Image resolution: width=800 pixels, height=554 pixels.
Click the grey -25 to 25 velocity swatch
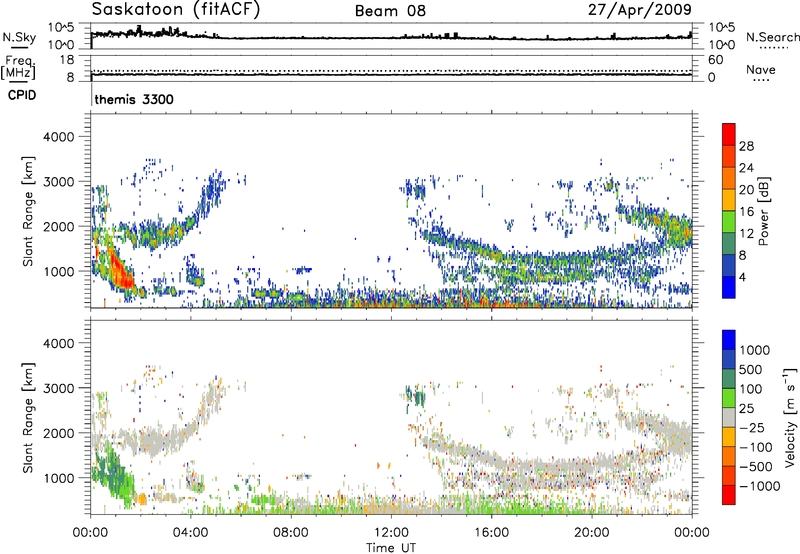pos(729,417)
